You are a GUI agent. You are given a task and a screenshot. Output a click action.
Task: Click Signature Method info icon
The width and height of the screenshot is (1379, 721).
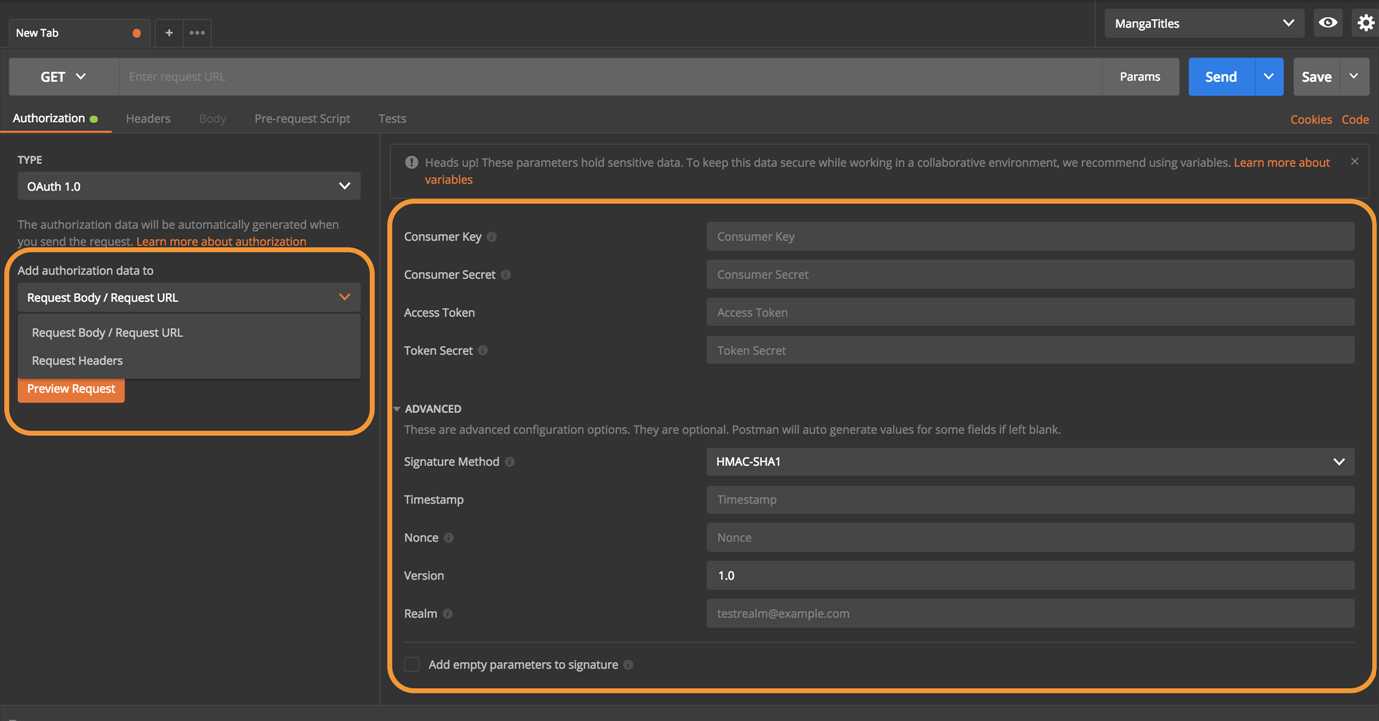click(x=510, y=462)
